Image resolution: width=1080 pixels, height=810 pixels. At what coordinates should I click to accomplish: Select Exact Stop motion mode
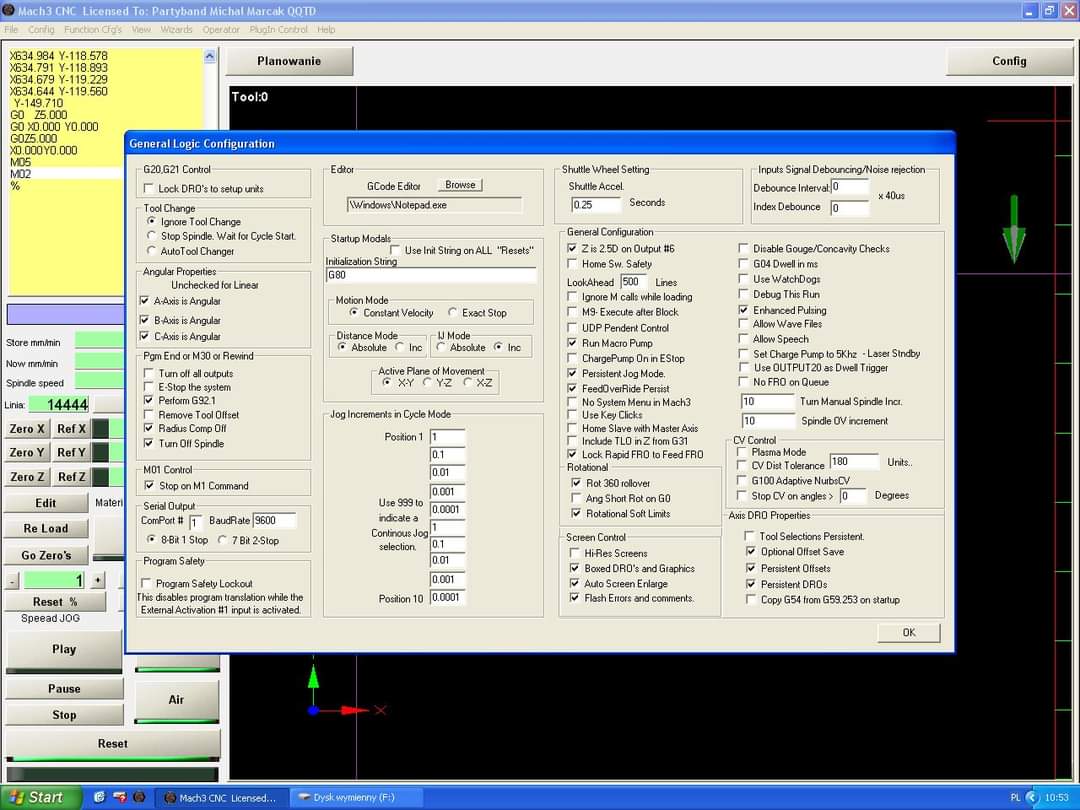(453, 313)
